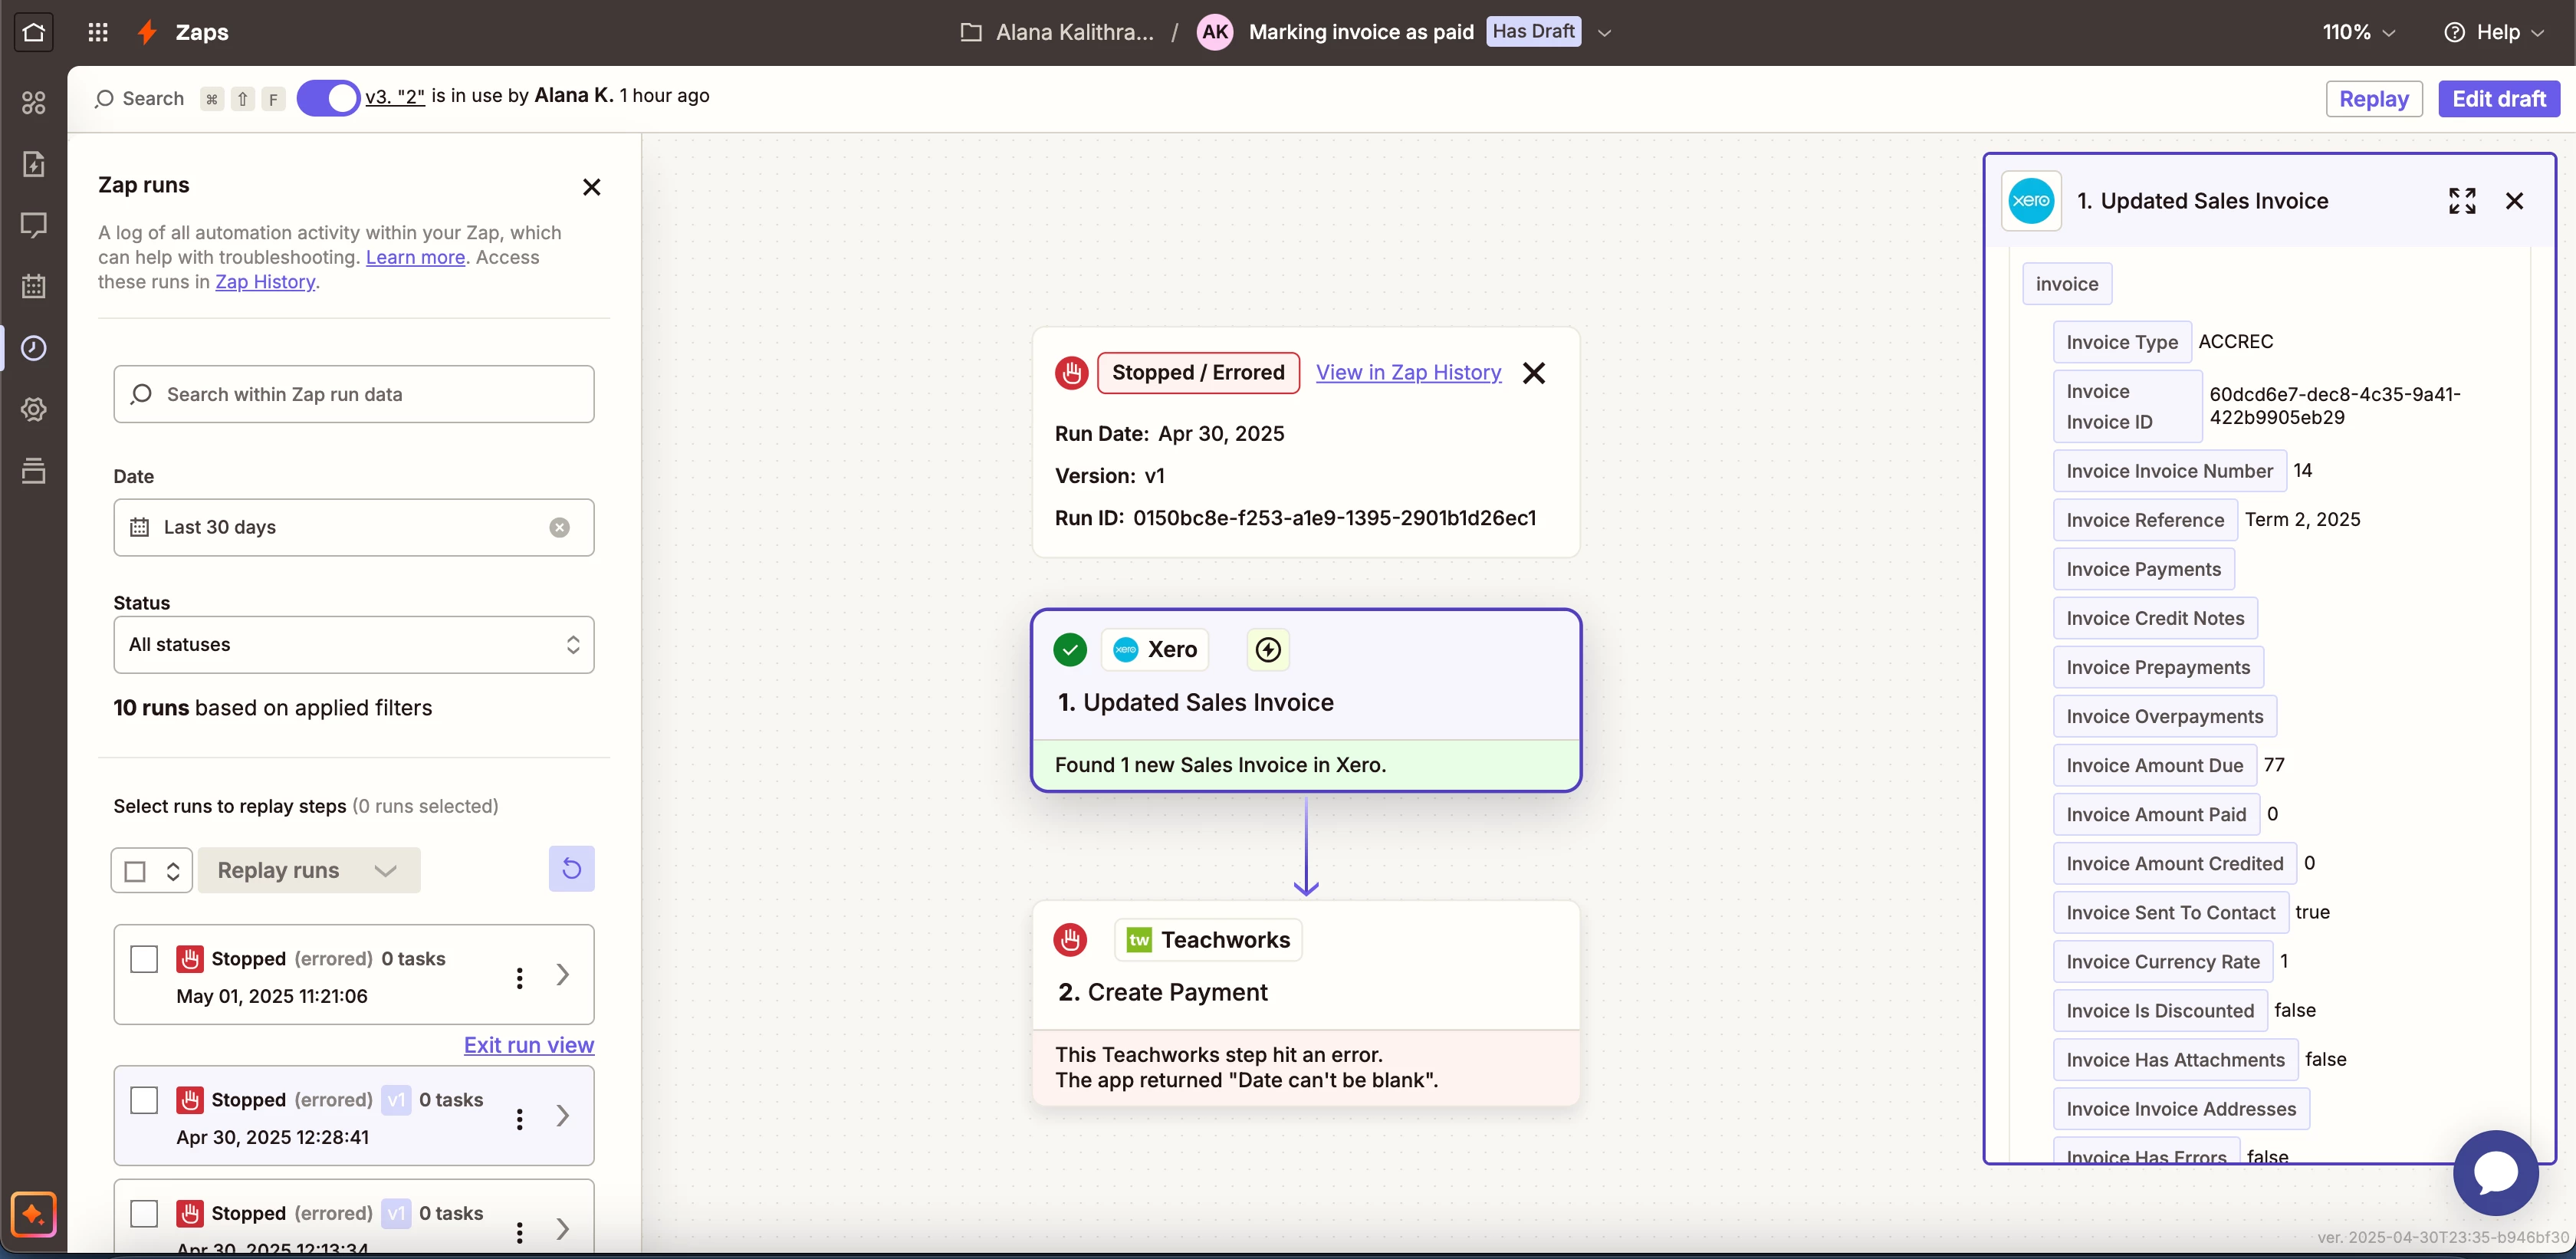Viewport: 2576px width, 1259px height.
Task: Click the refresh runs icon button
Action: (571, 869)
